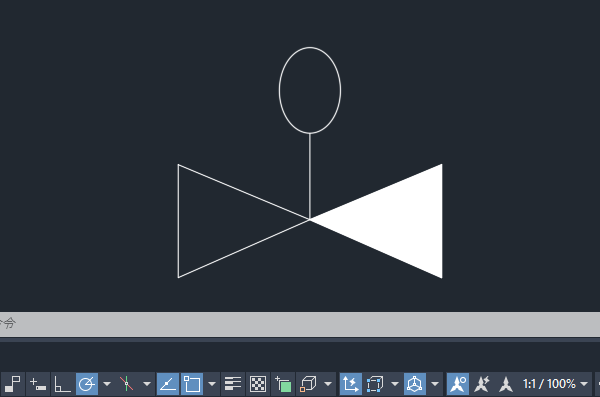Toggle Annotation Visibility

pos(458,384)
